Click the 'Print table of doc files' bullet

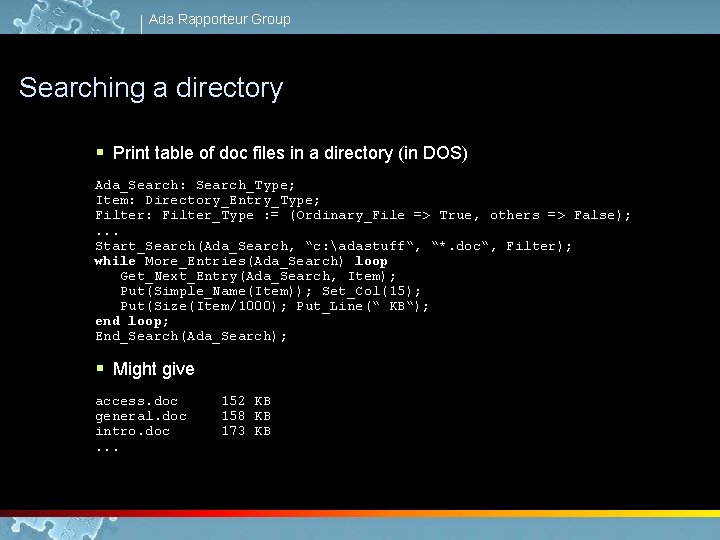(x=290, y=153)
